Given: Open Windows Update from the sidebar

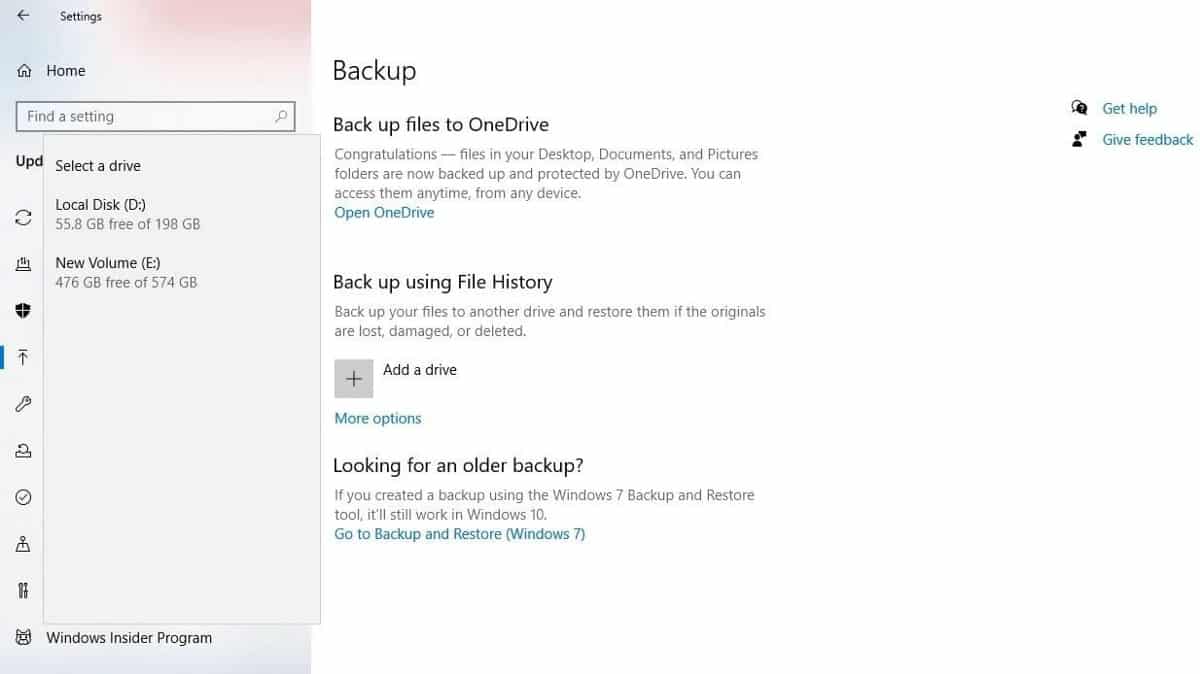Looking at the screenshot, I should 23,217.
